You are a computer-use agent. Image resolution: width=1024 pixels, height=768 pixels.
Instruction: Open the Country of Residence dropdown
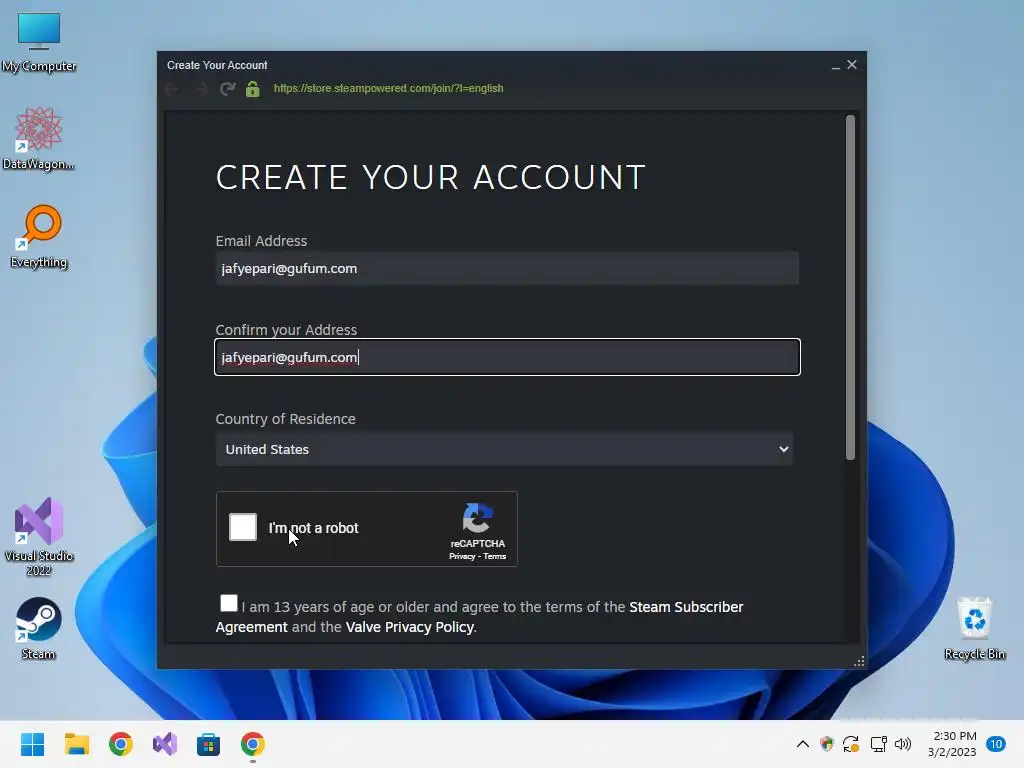point(504,449)
